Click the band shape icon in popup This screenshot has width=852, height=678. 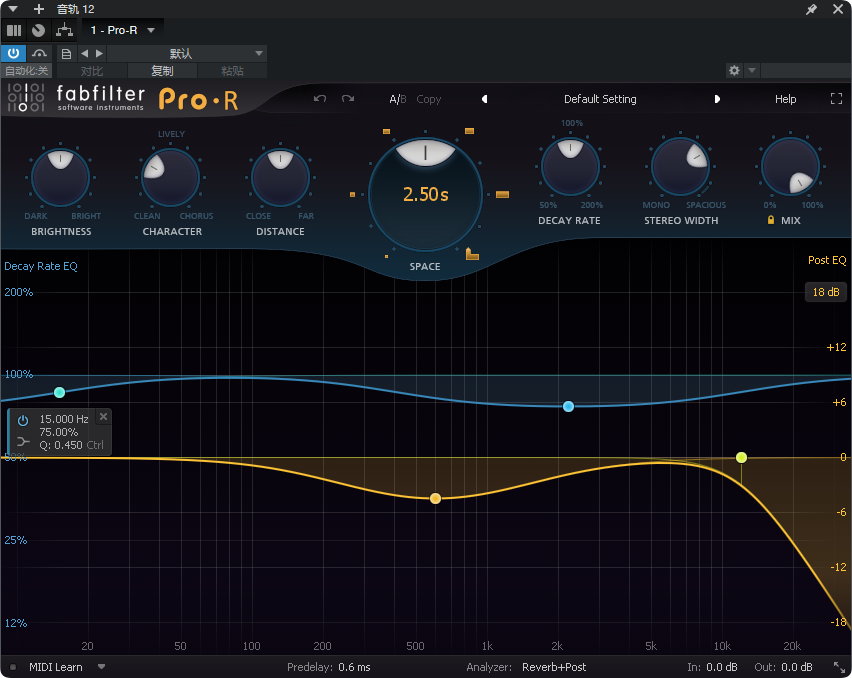23,441
